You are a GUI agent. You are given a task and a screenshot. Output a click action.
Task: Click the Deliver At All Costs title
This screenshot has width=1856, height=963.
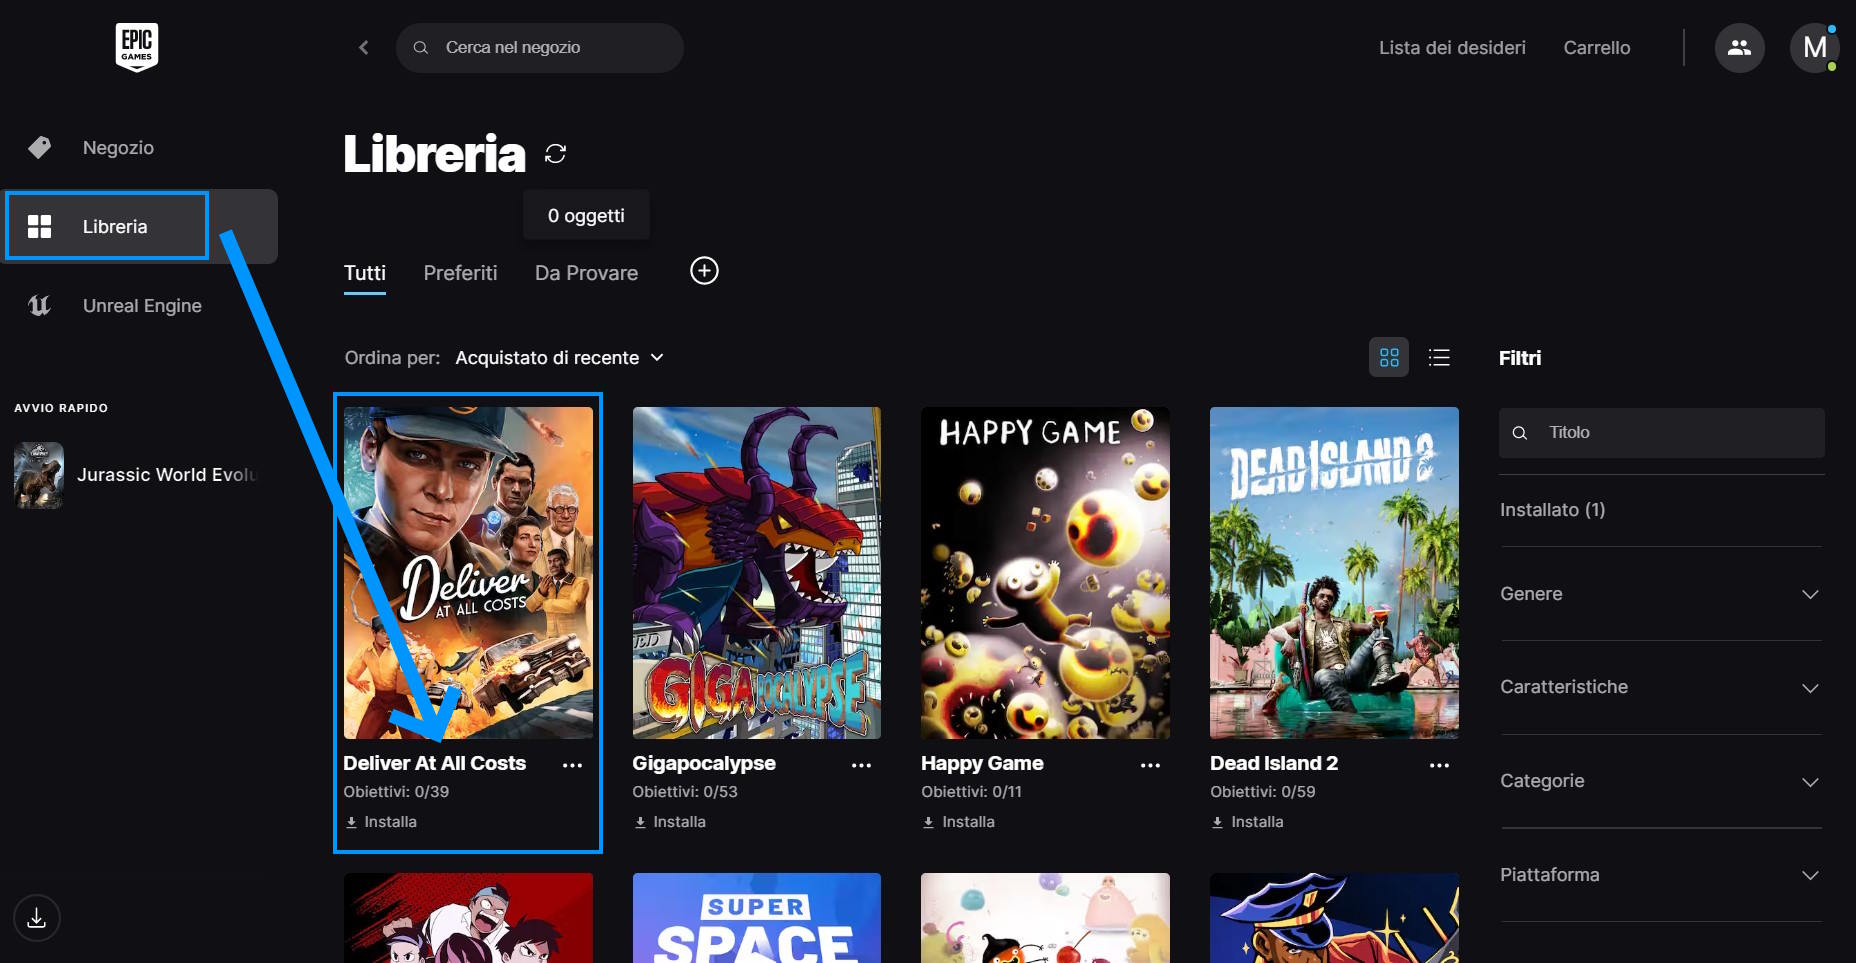pyautogui.click(x=435, y=763)
